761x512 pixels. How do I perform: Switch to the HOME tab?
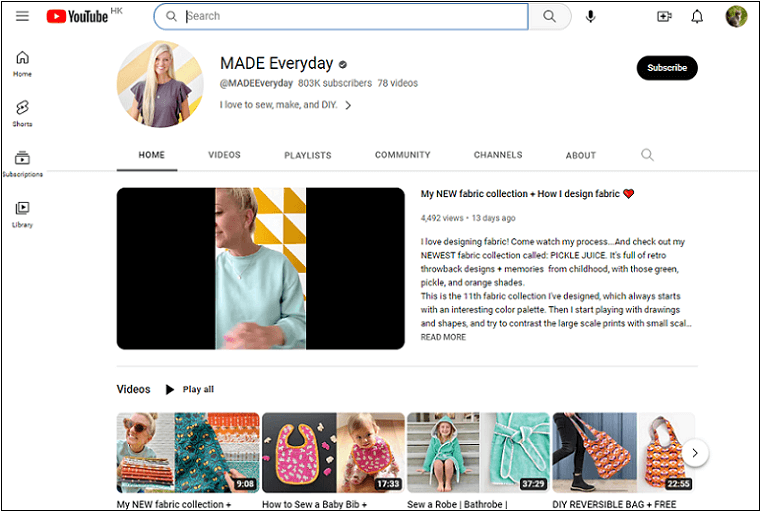[151, 155]
